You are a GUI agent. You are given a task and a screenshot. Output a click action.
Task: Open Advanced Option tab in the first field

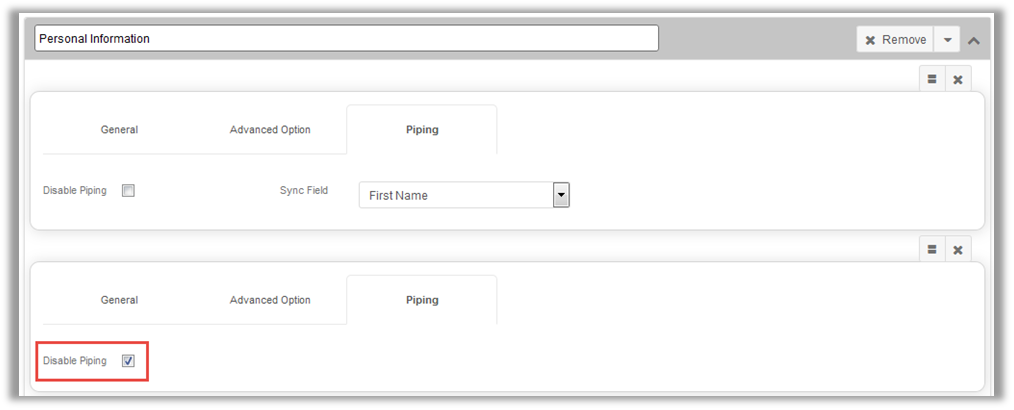coord(270,130)
